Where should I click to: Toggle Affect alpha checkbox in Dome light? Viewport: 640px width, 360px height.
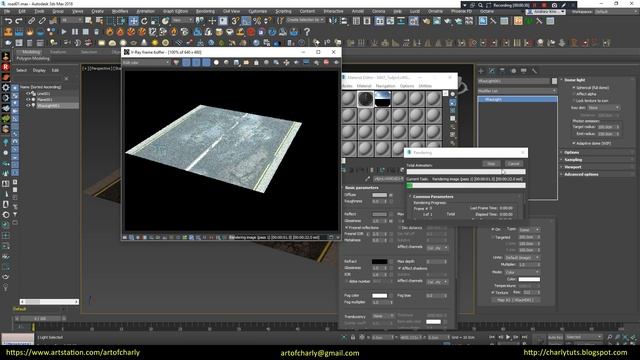[x=574, y=94]
